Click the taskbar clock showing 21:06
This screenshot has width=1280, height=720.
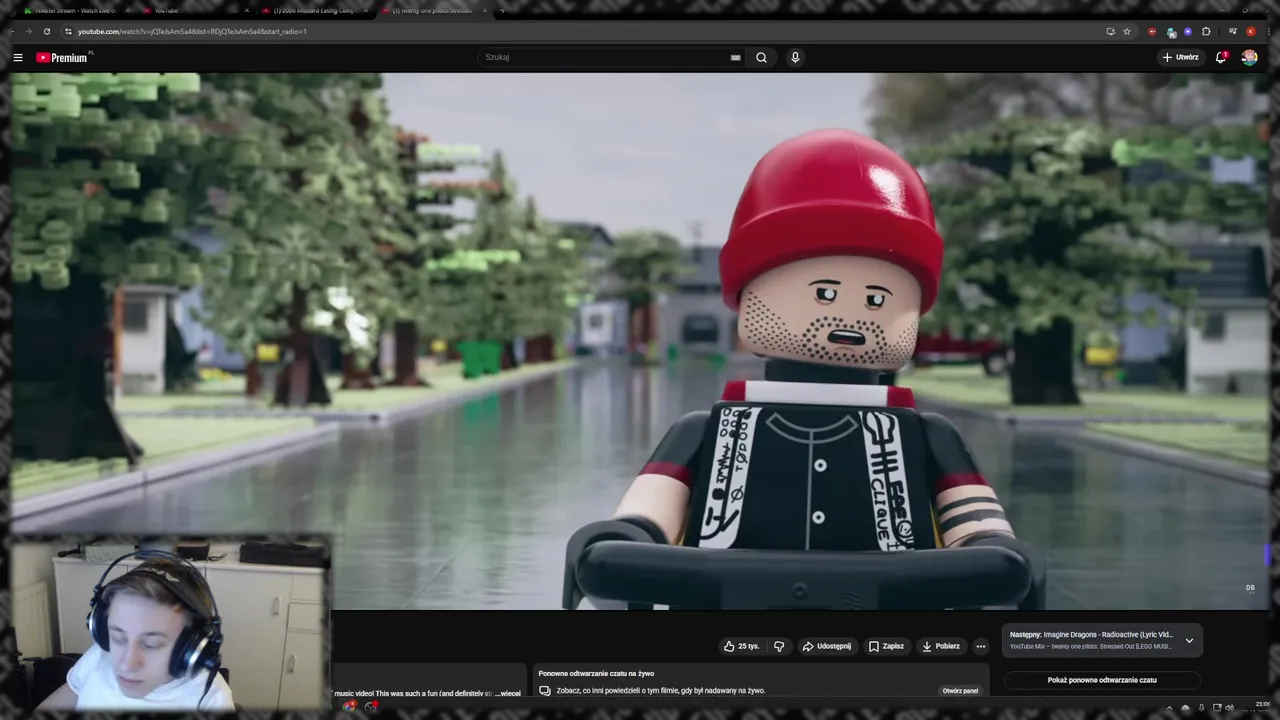coord(1262,705)
